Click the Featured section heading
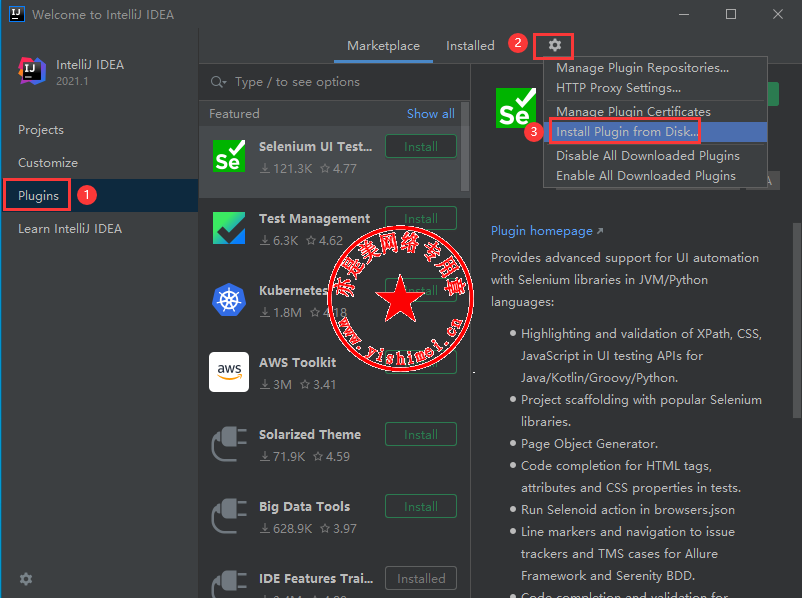The width and height of the screenshot is (802, 598). (234, 114)
